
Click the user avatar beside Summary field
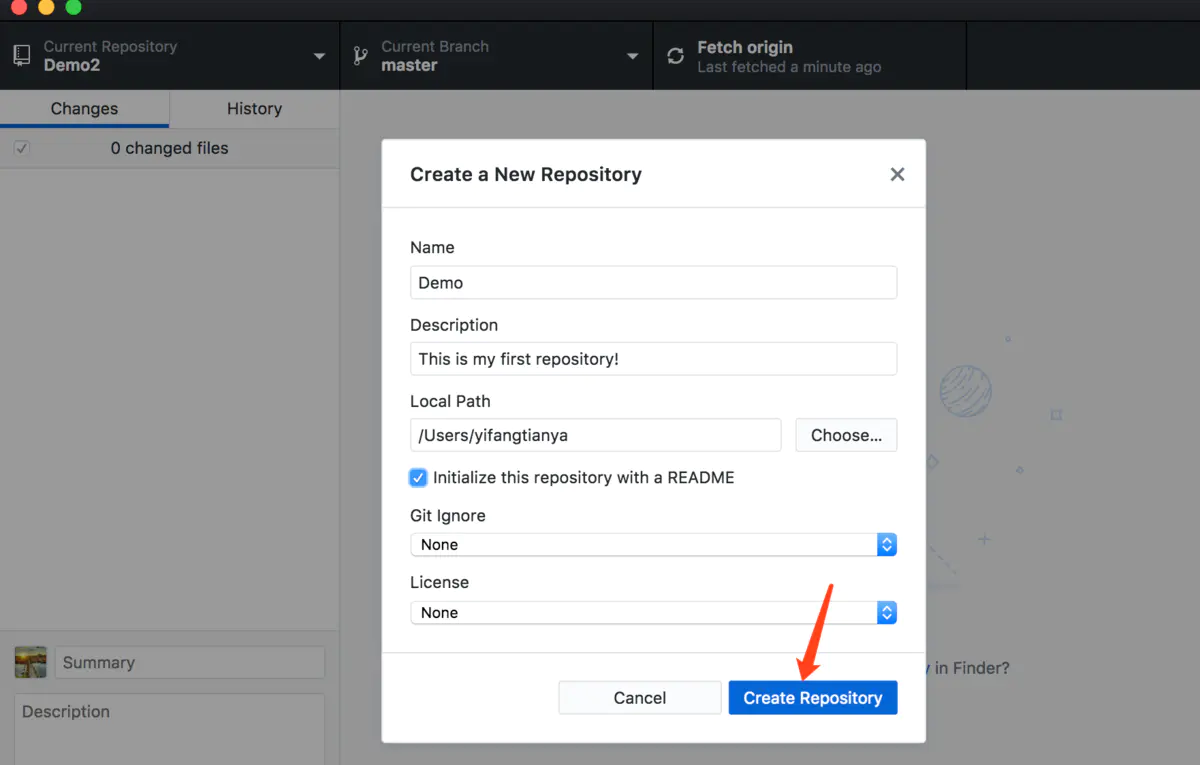pyautogui.click(x=30, y=662)
